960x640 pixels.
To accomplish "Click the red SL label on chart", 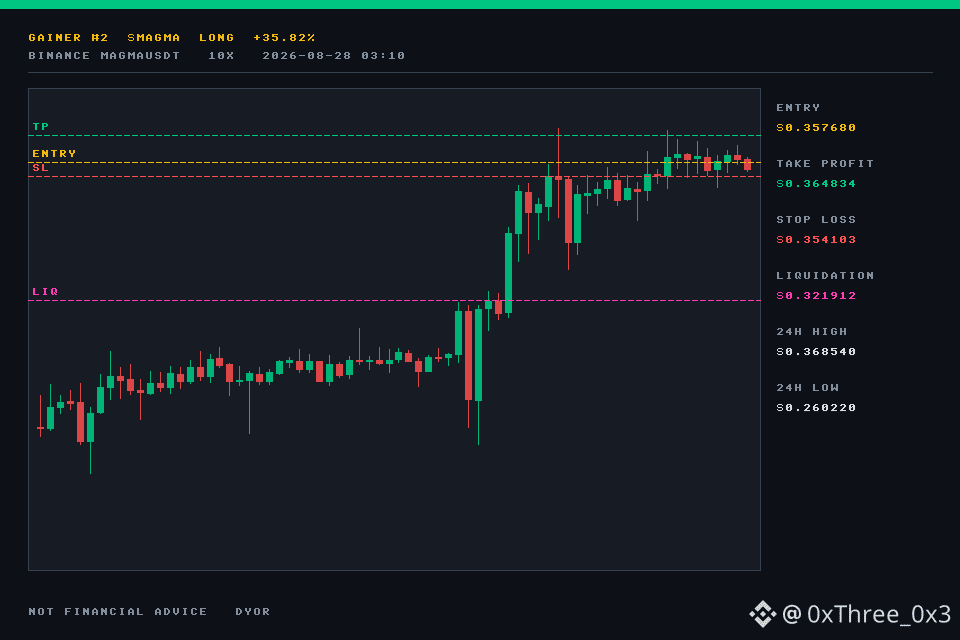I will pyautogui.click(x=40, y=168).
